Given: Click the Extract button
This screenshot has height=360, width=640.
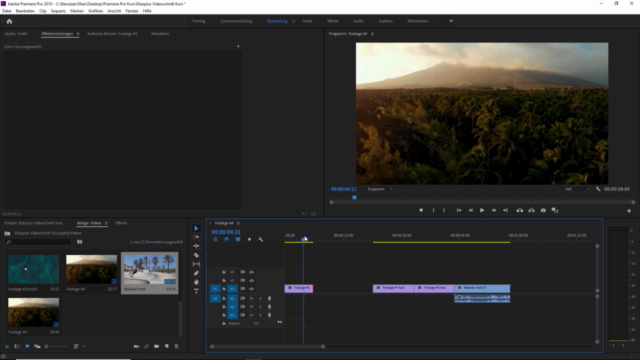Looking at the screenshot, I should 531,210.
